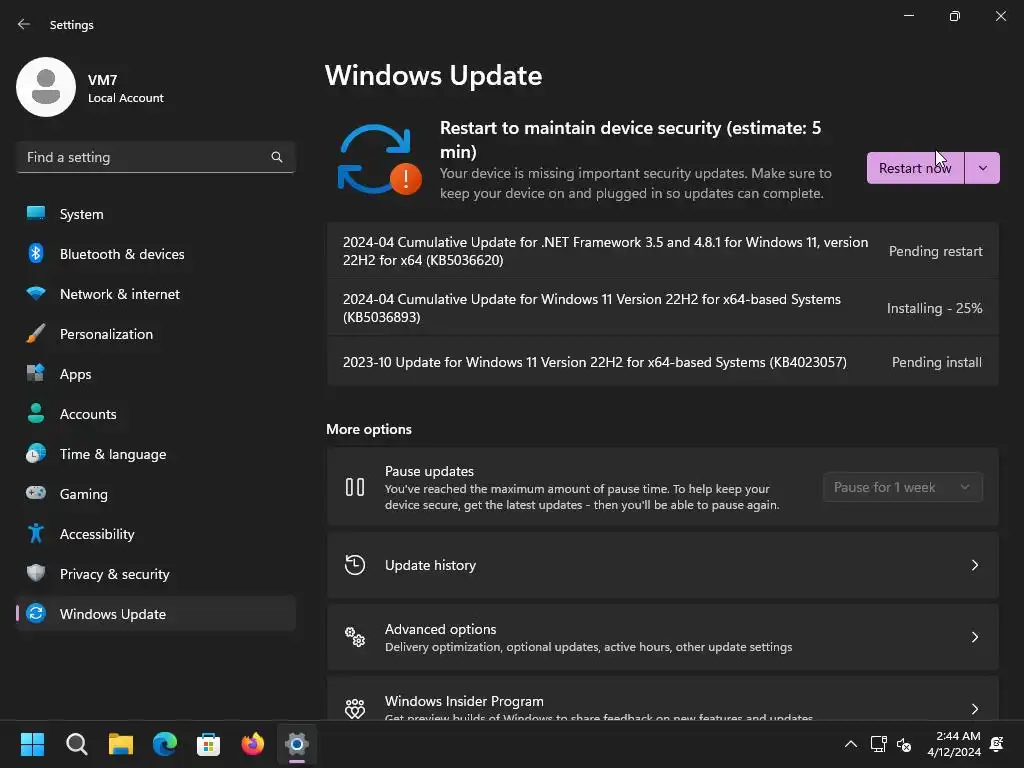
Task: Show hidden system tray icons
Action: 851,744
